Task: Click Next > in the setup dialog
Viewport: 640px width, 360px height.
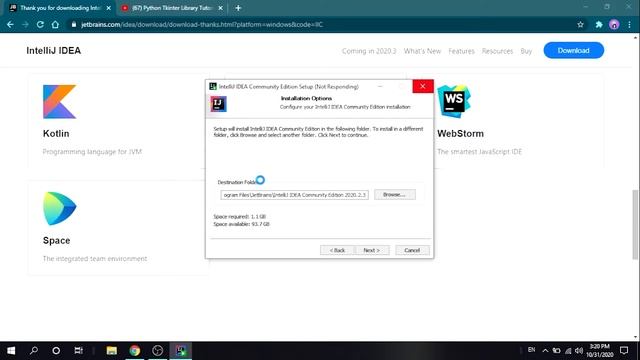Action: click(x=371, y=250)
